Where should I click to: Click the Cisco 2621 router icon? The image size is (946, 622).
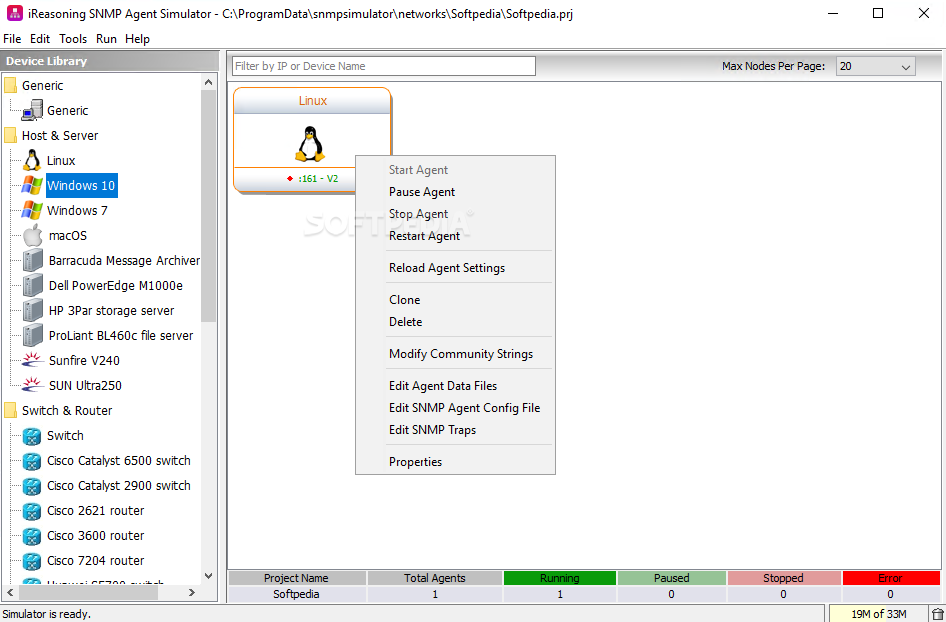pyautogui.click(x=32, y=511)
